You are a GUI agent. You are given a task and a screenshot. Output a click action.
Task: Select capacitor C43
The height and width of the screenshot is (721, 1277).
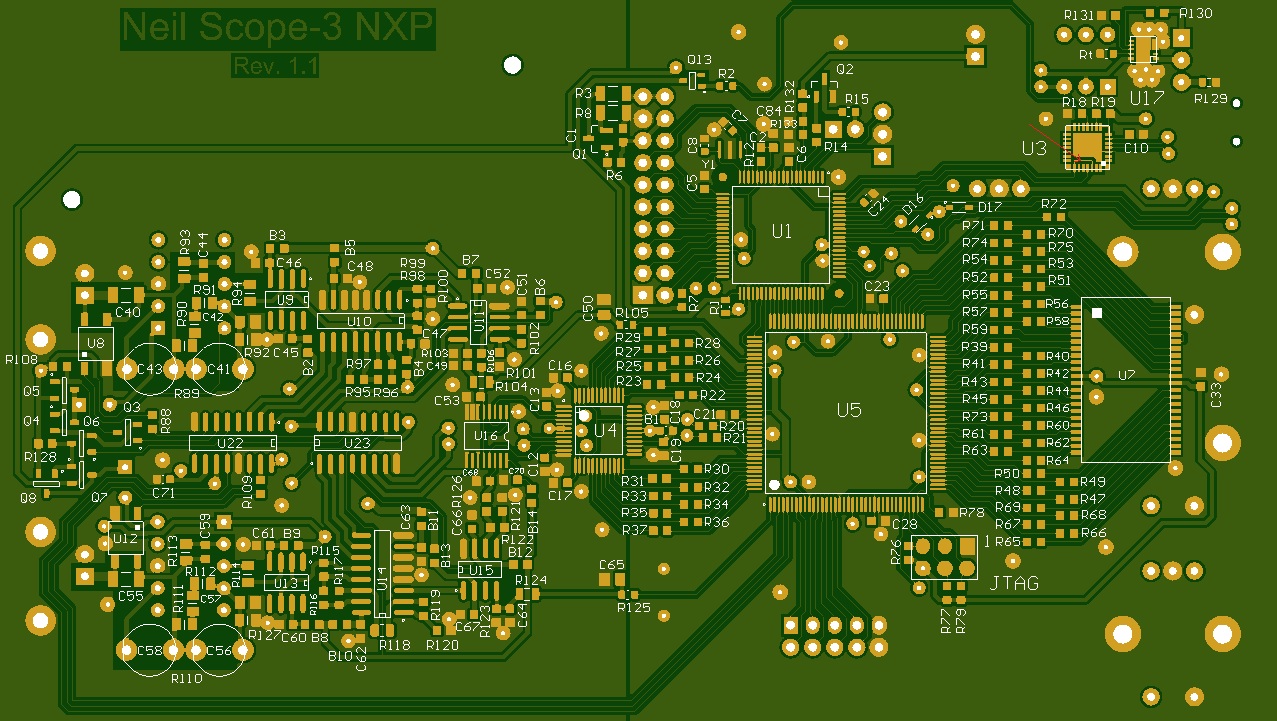(150, 368)
